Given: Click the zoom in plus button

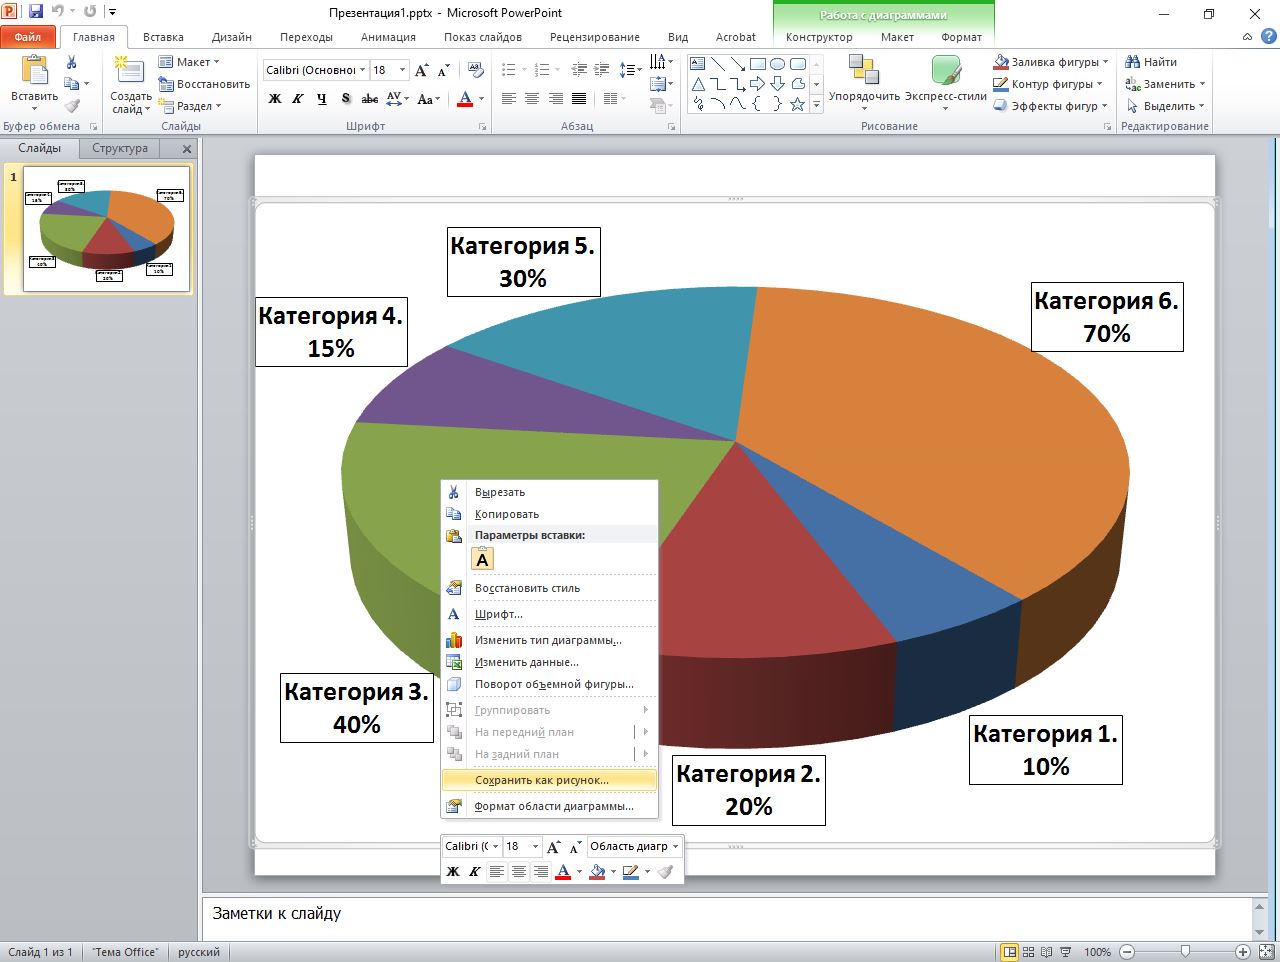Looking at the screenshot, I should click(1242, 952).
